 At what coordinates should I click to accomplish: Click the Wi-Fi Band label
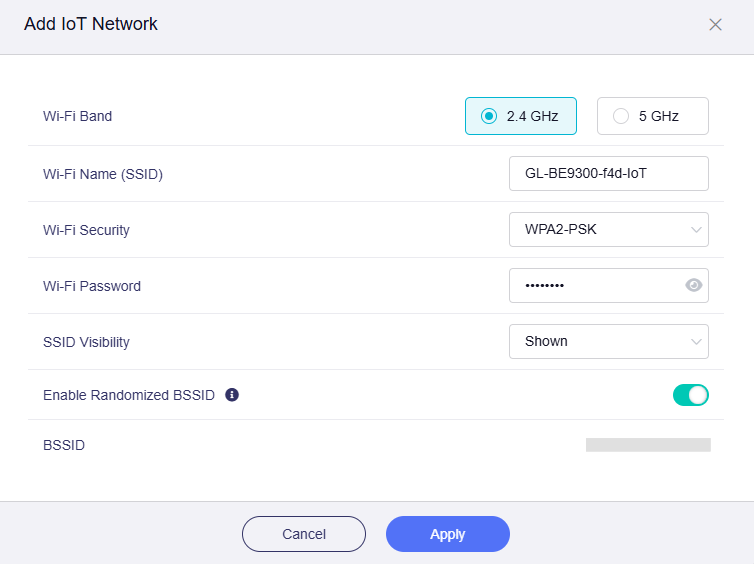[77, 116]
